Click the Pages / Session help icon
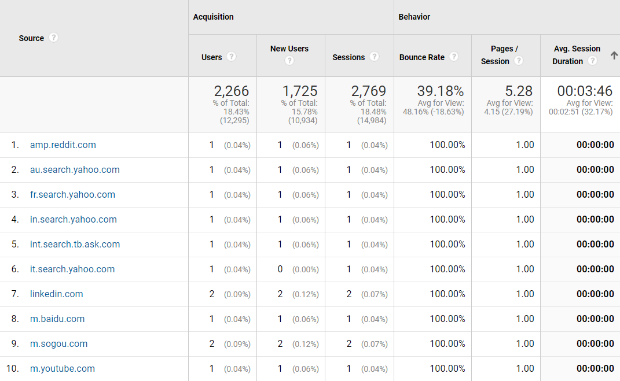 click(x=518, y=60)
